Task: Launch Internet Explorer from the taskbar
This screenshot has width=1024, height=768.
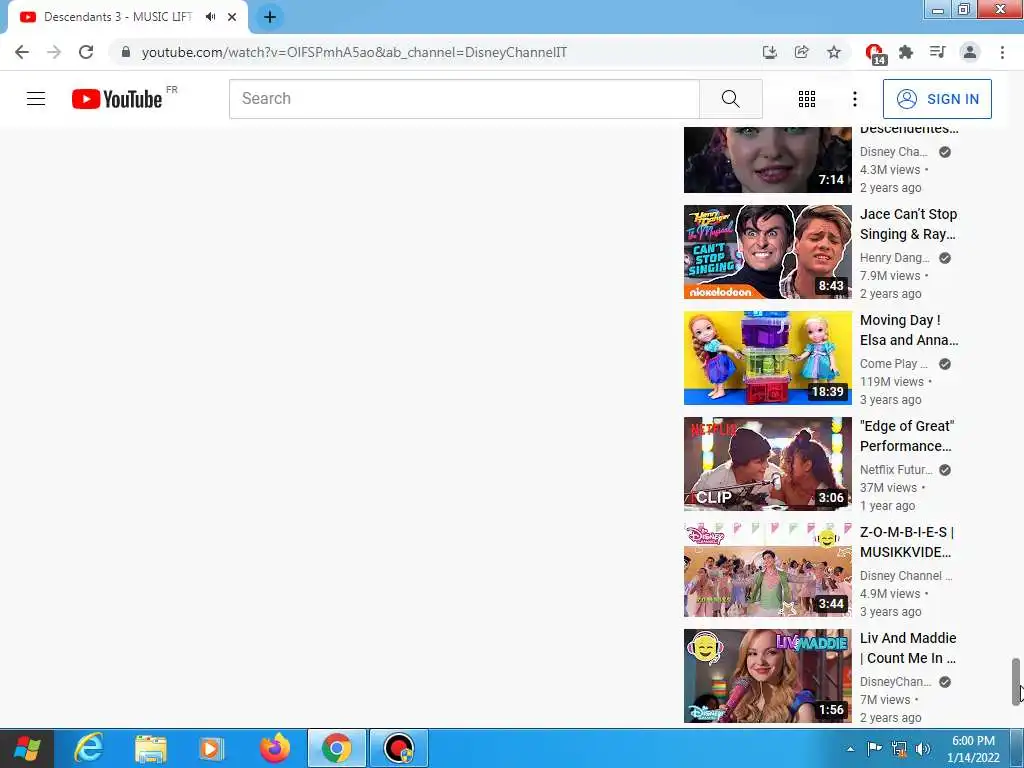Action: click(88, 748)
